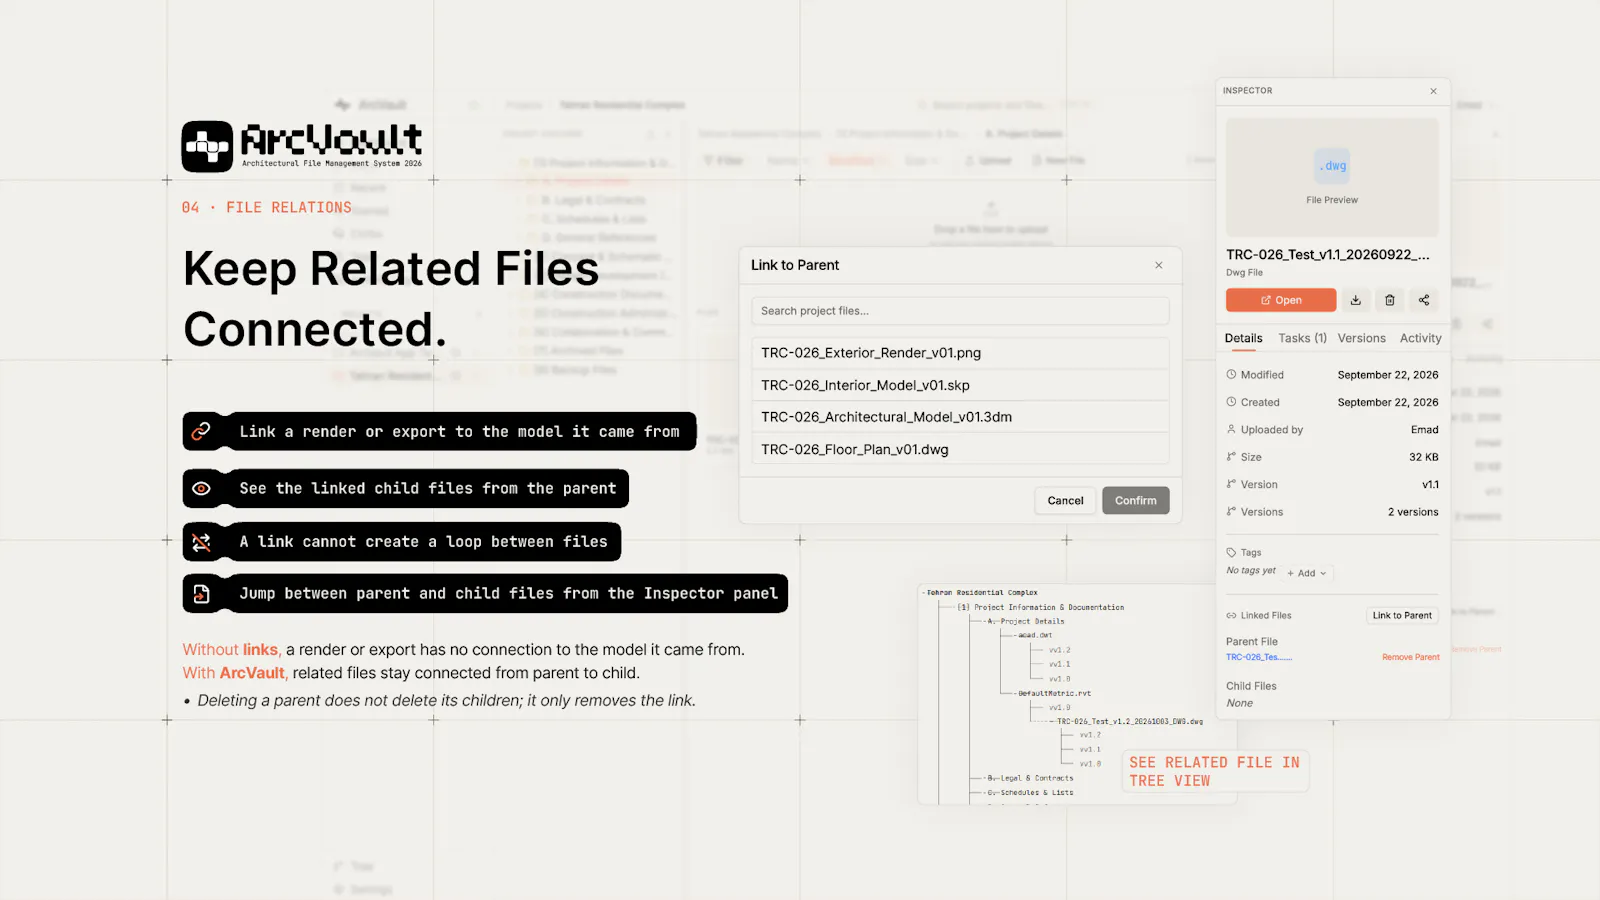This screenshot has width=1600, height=900.
Task: Click the 'No tags yet' text
Action: pyautogui.click(x=1251, y=571)
